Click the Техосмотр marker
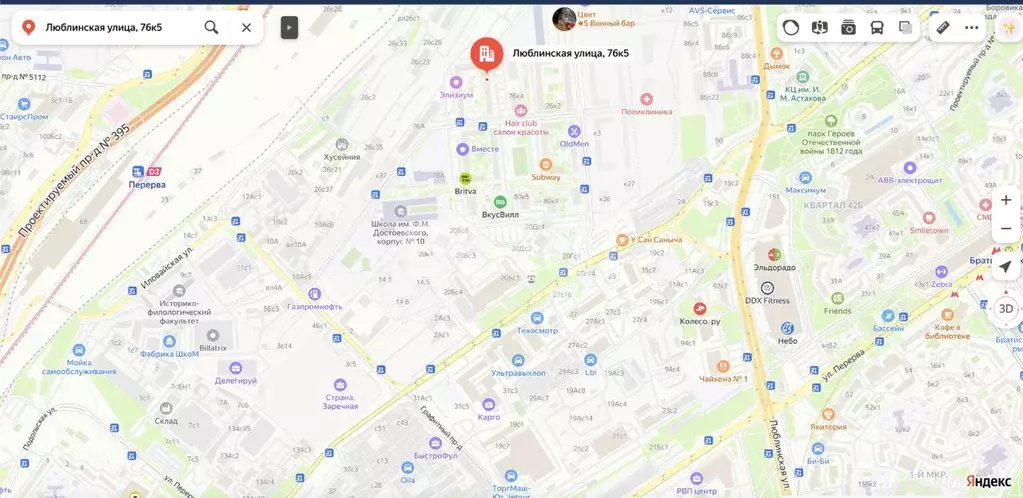Image resolution: width=1023 pixels, height=498 pixels. click(537, 318)
